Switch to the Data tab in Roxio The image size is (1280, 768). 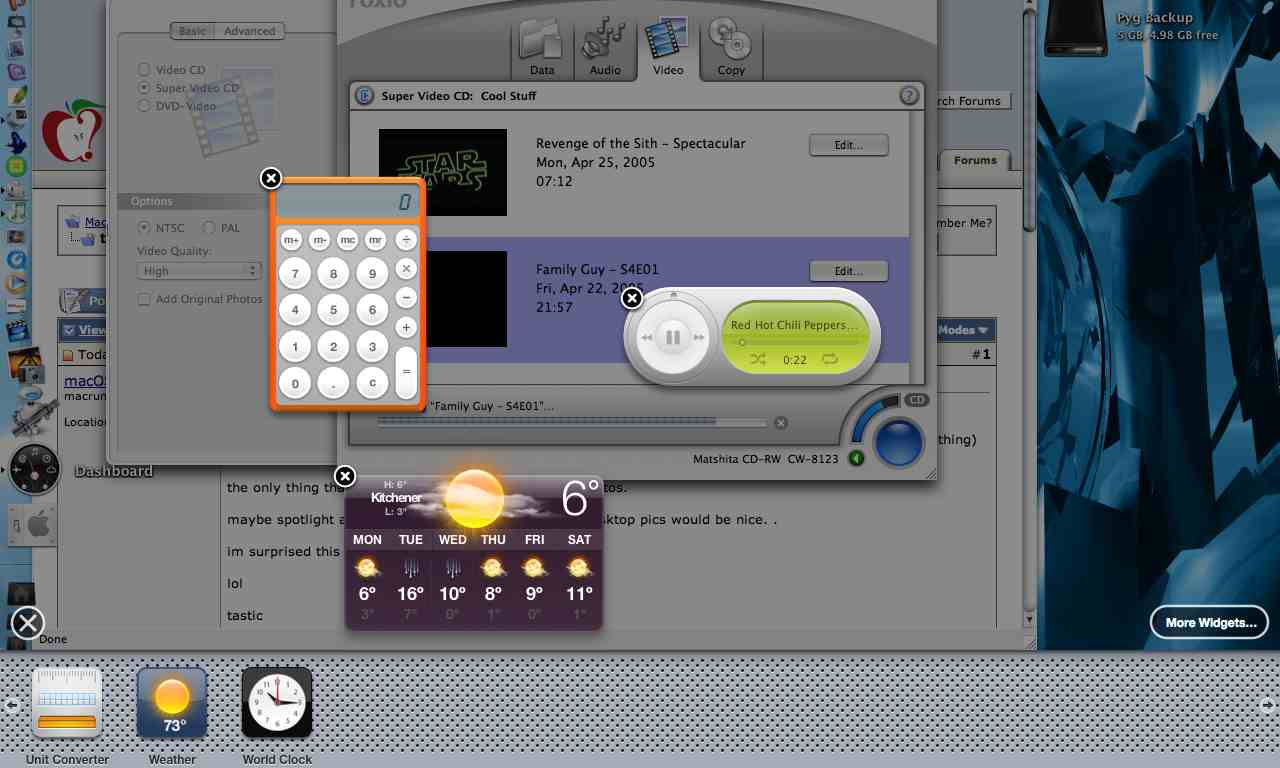click(542, 48)
